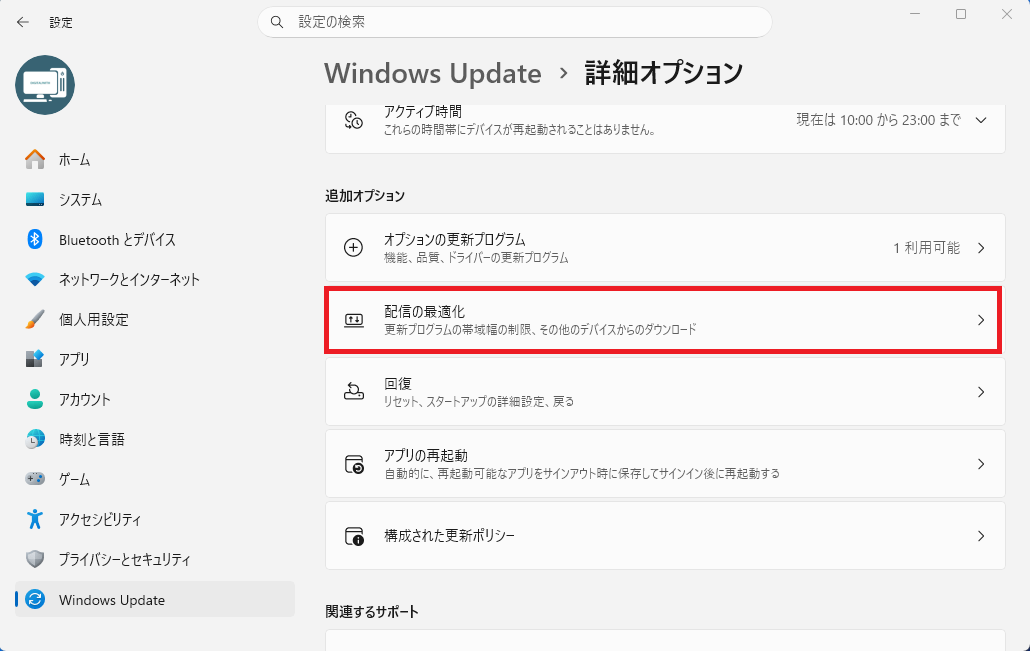Expand the アクティブ時間 dropdown chevron
This screenshot has width=1030, height=651.
[981, 120]
